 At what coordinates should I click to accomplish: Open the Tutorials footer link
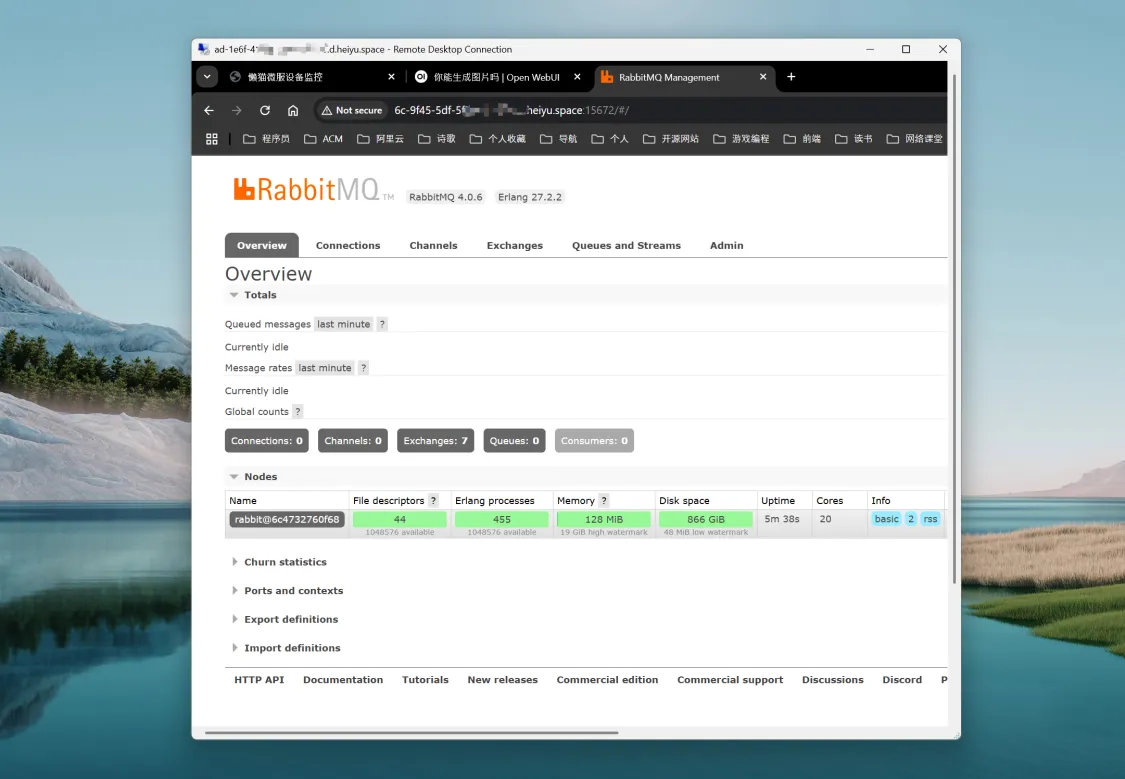(425, 680)
